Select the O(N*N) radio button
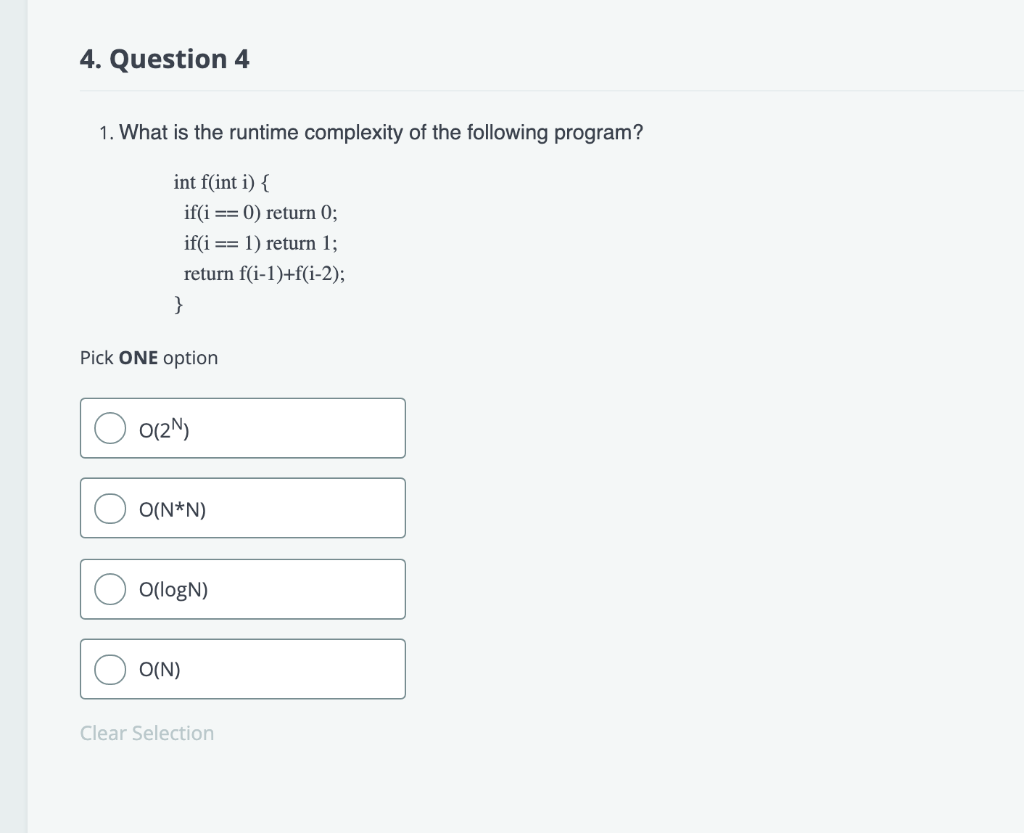1024x833 pixels. tap(109, 507)
